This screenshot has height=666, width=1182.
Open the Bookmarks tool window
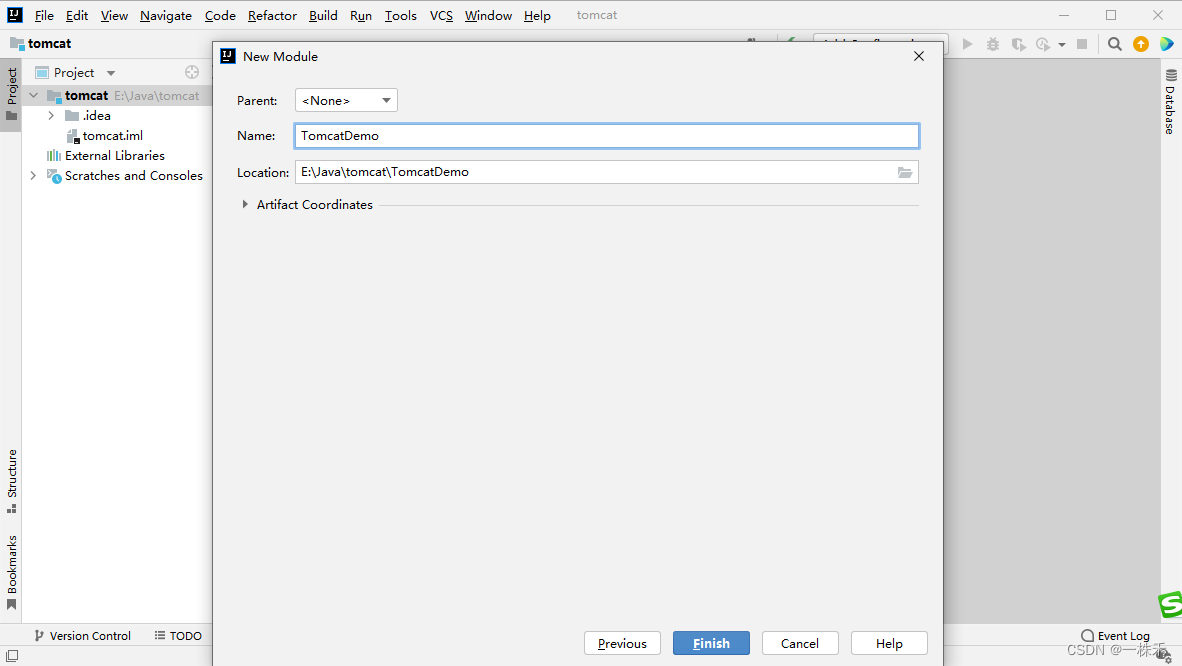[x=11, y=572]
